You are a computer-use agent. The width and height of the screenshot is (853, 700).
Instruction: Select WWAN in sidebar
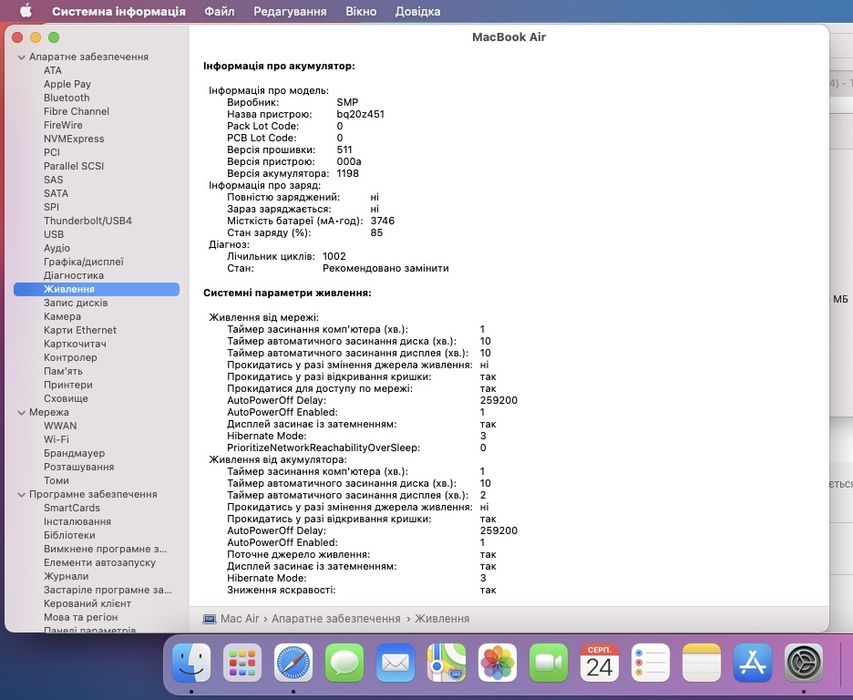pyautogui.click(x=60, y=426)
